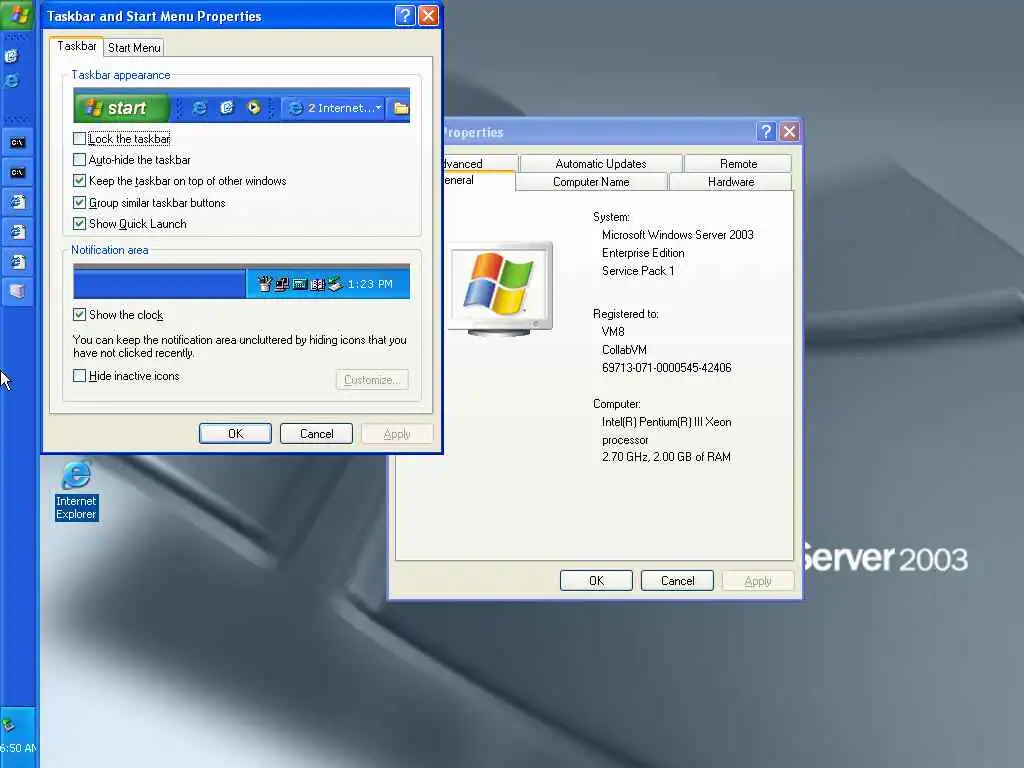Open the partly hidden Advanced tab in System Properties
The width and height of the screenshot is (1024, 768).
coord(480,164)
